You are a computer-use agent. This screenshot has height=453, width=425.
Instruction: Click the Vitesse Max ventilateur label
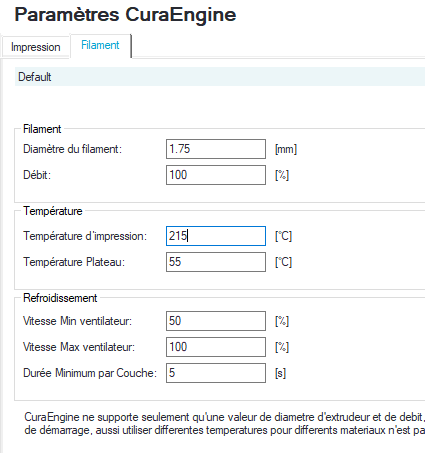tap(79, 347)
